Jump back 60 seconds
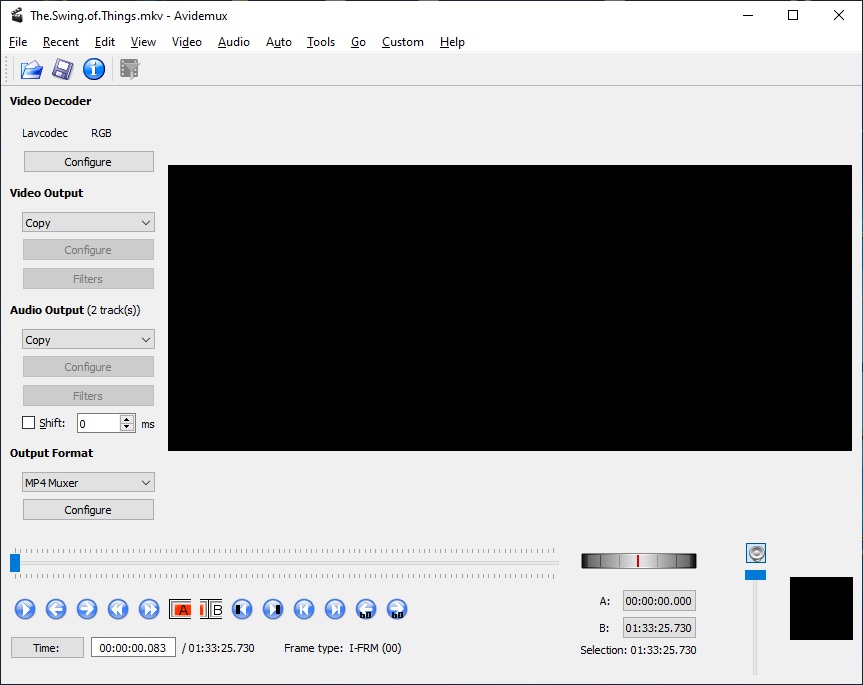 [366, 609]
